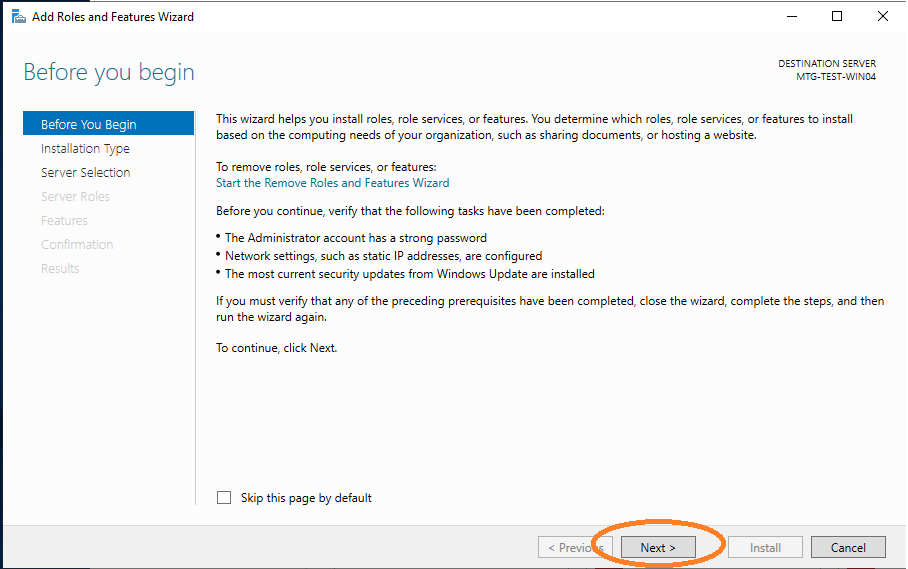Click the Add Roles and Features Wizard title icon
Viewport: 908px width, 569px height.
(18, 17)
